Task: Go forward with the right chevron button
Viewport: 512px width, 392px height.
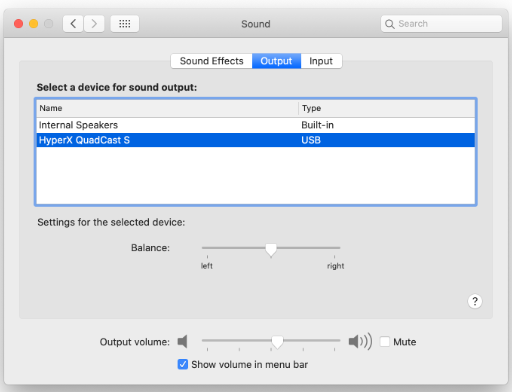Action: click(x=94, y=24)
